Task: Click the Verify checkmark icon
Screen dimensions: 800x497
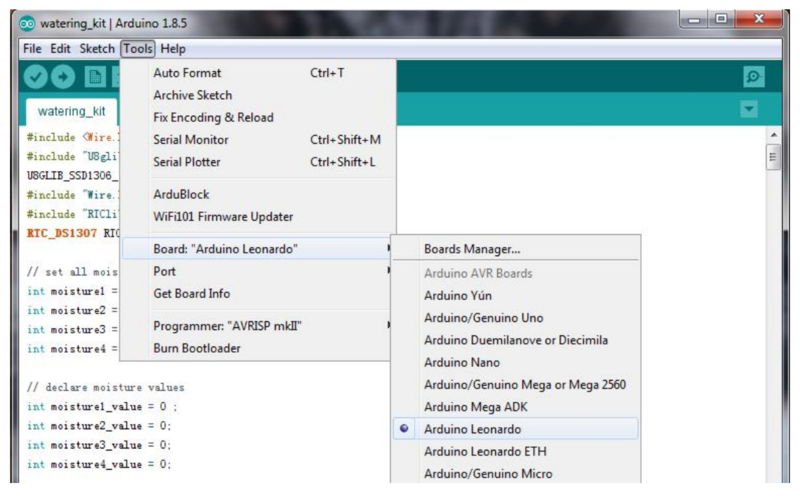Action: point(35,77)
